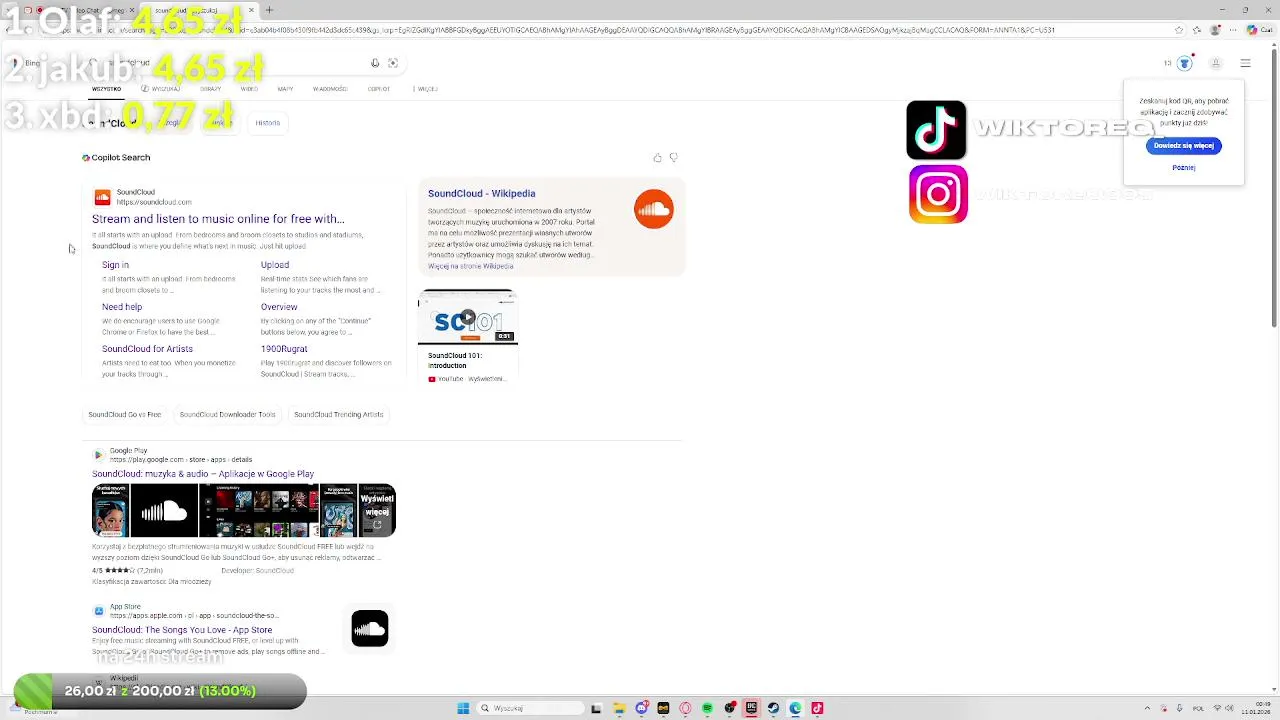This screenshot has height=720, width=1280.
Task: Switch to the COPILOT tab
Action: (x=378, y=89)
